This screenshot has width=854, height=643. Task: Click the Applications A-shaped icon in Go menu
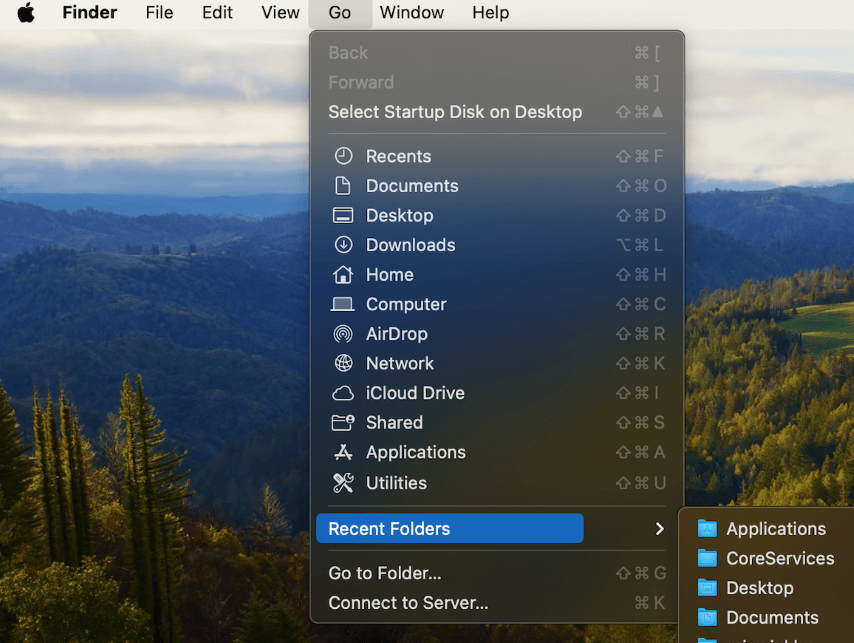coord(343,452)
